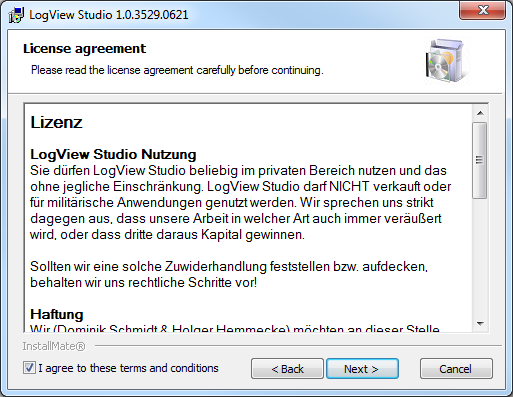This screenshot has height=397, width=513.
Task: Click the "Haftung" section heading
Action: 57,314
